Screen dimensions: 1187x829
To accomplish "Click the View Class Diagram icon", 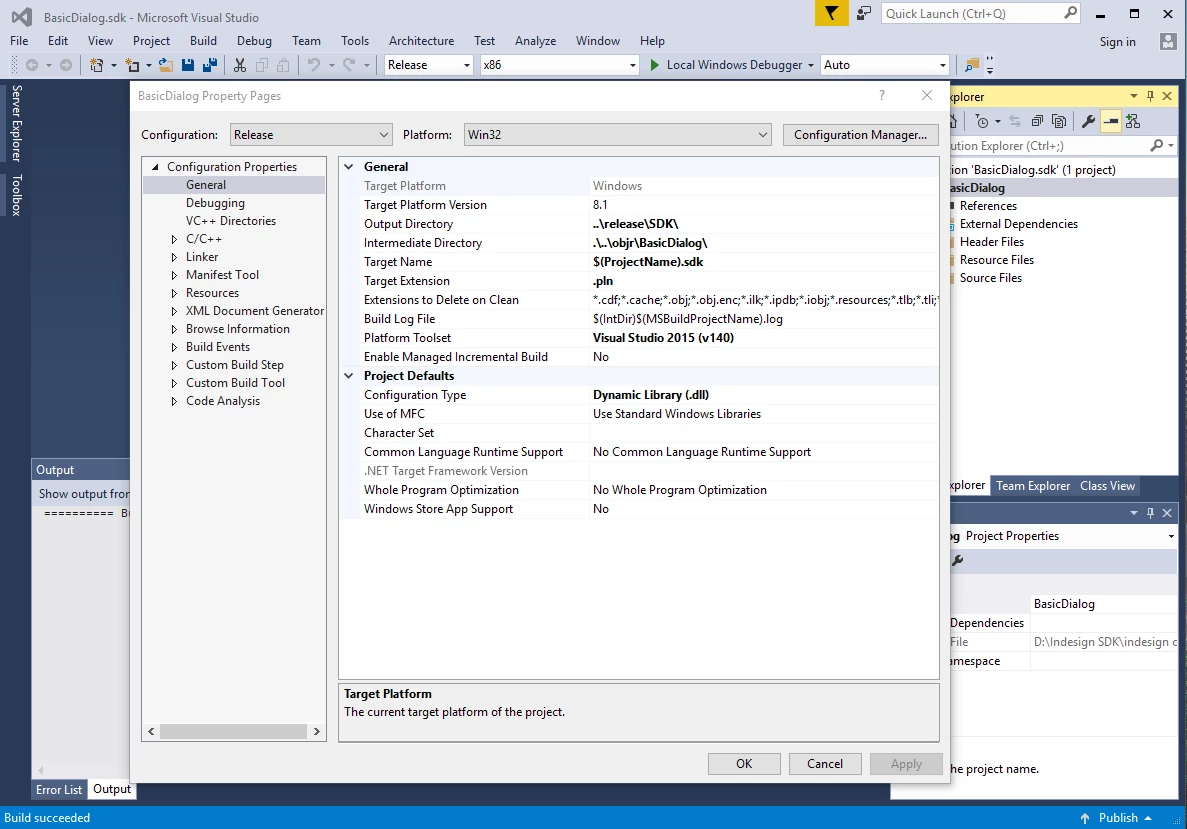I will coord(1132,121).
